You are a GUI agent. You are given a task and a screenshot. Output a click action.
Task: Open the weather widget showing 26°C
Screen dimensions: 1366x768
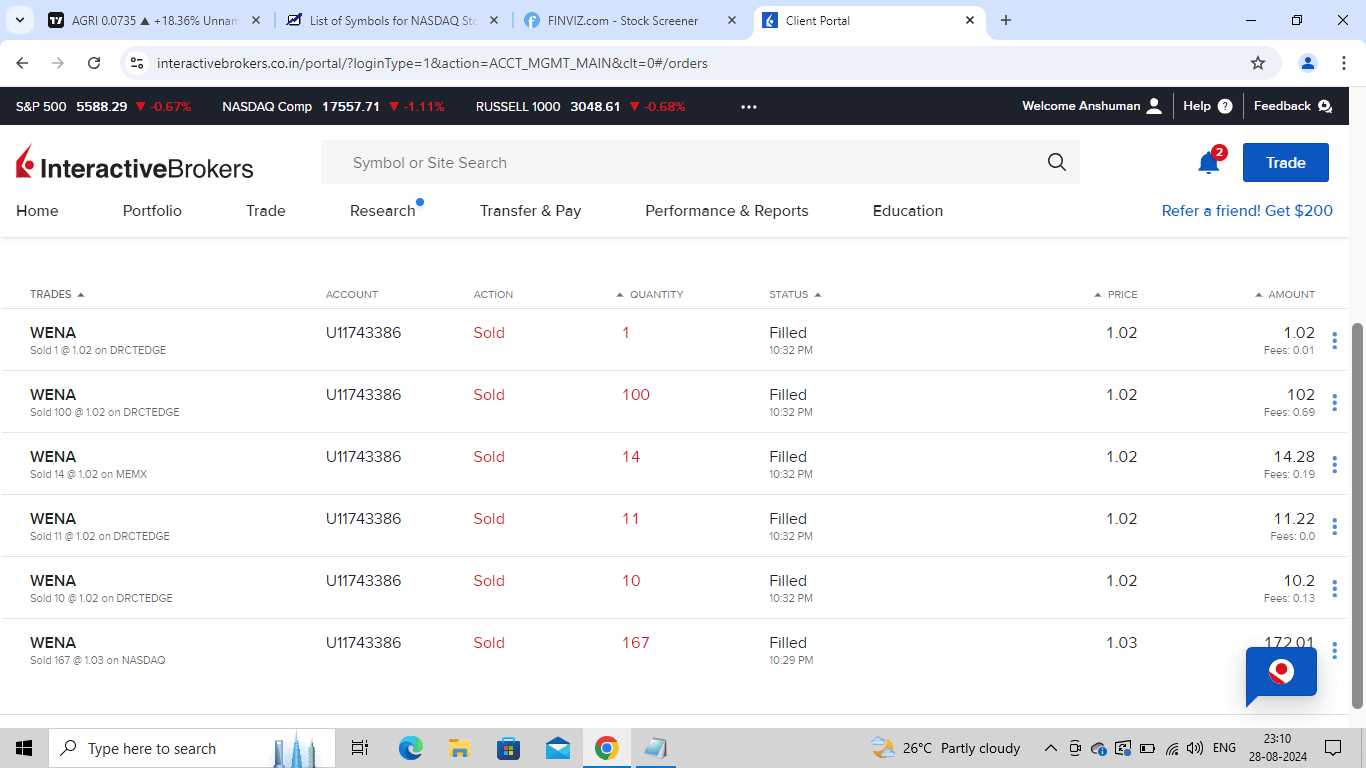pyautogui.click(x=945, y=748)
